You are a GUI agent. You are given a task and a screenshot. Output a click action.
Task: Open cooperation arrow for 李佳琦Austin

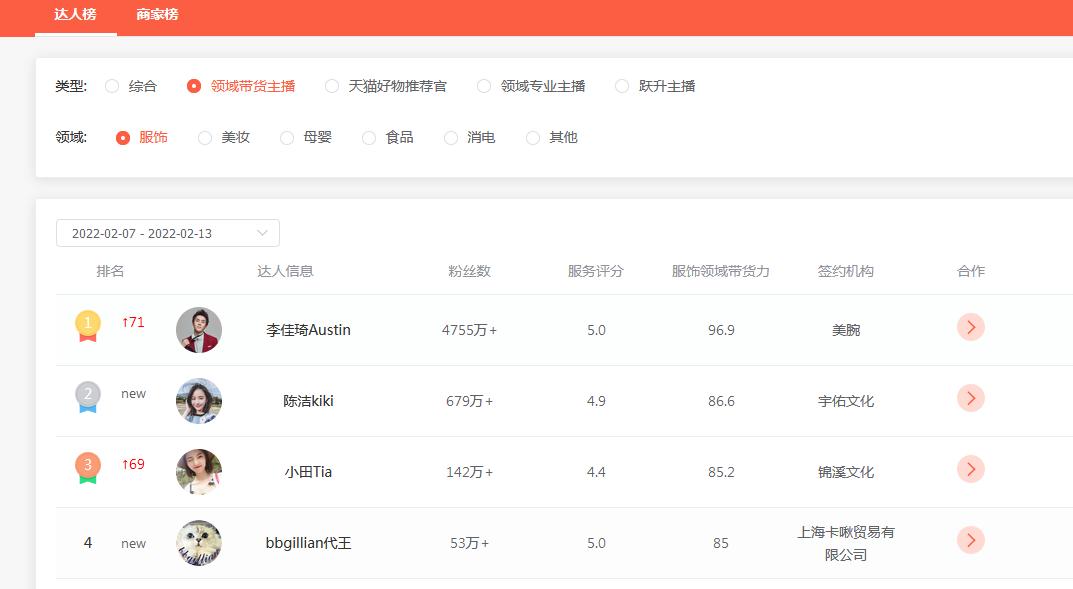coord(970,327)
